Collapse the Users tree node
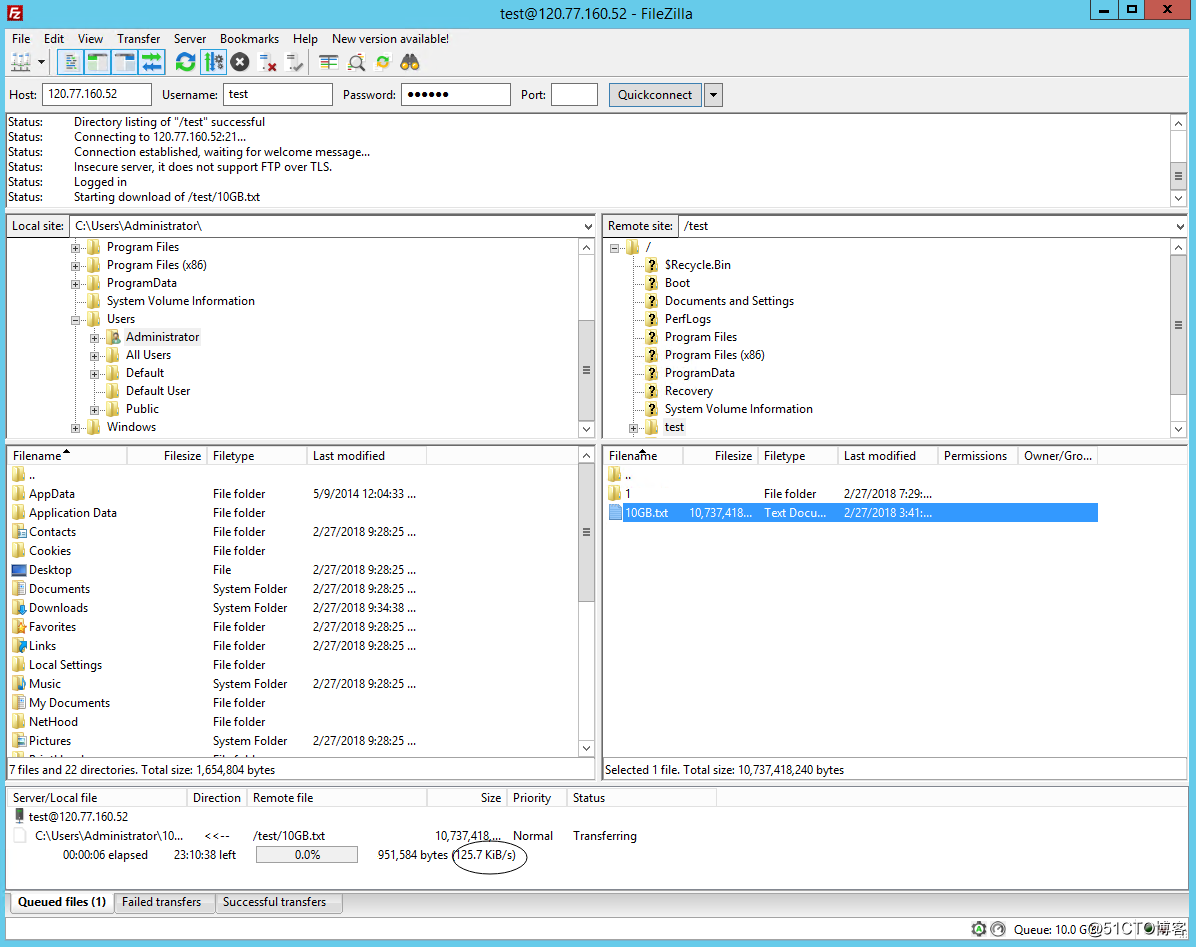The height and width of the screenshot is (947, 1196). point(76,320)
